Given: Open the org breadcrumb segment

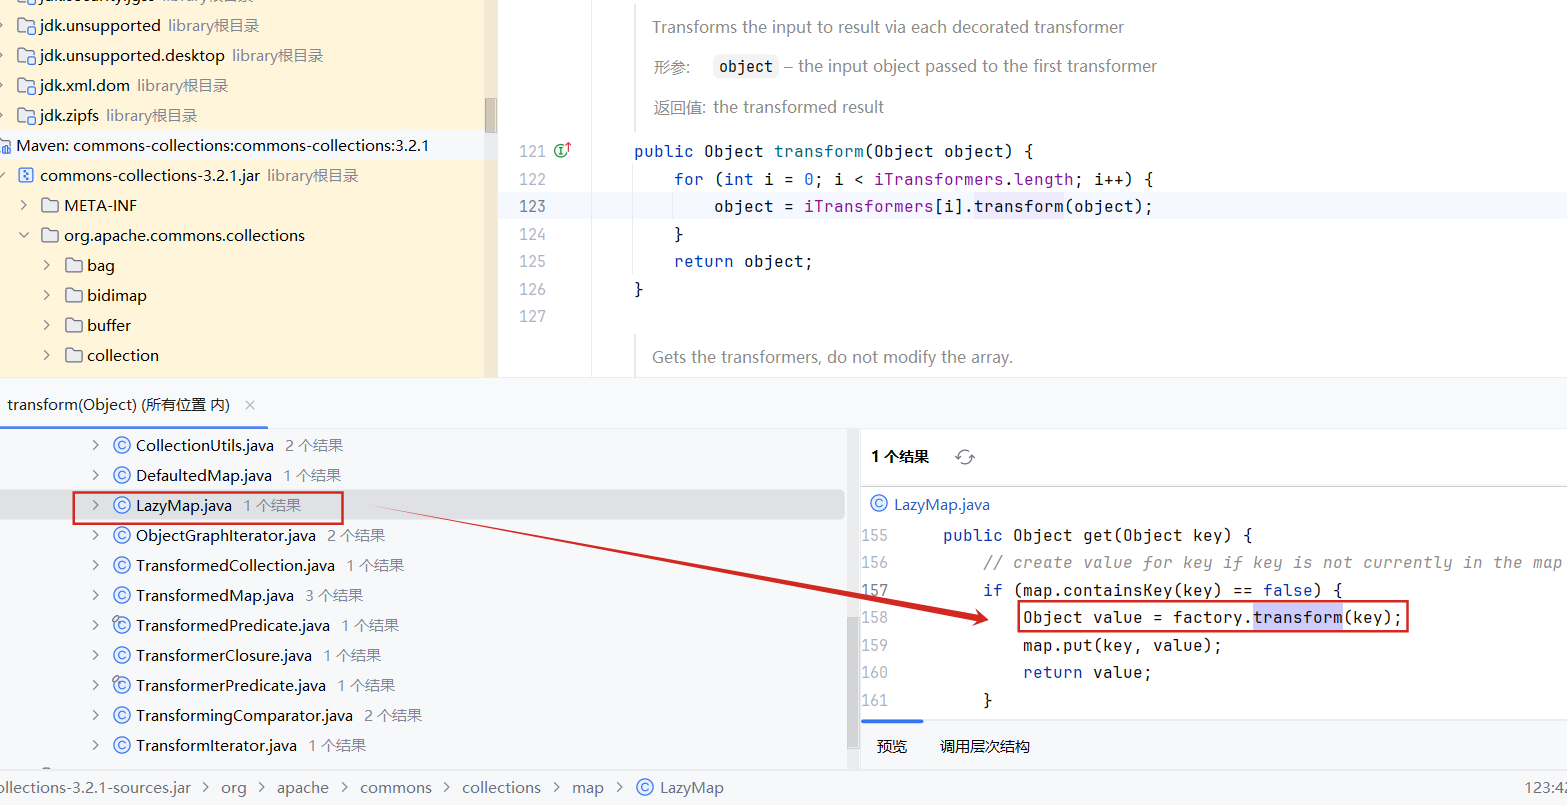Looking at the screenshot, I should click(x=234, y=787).
